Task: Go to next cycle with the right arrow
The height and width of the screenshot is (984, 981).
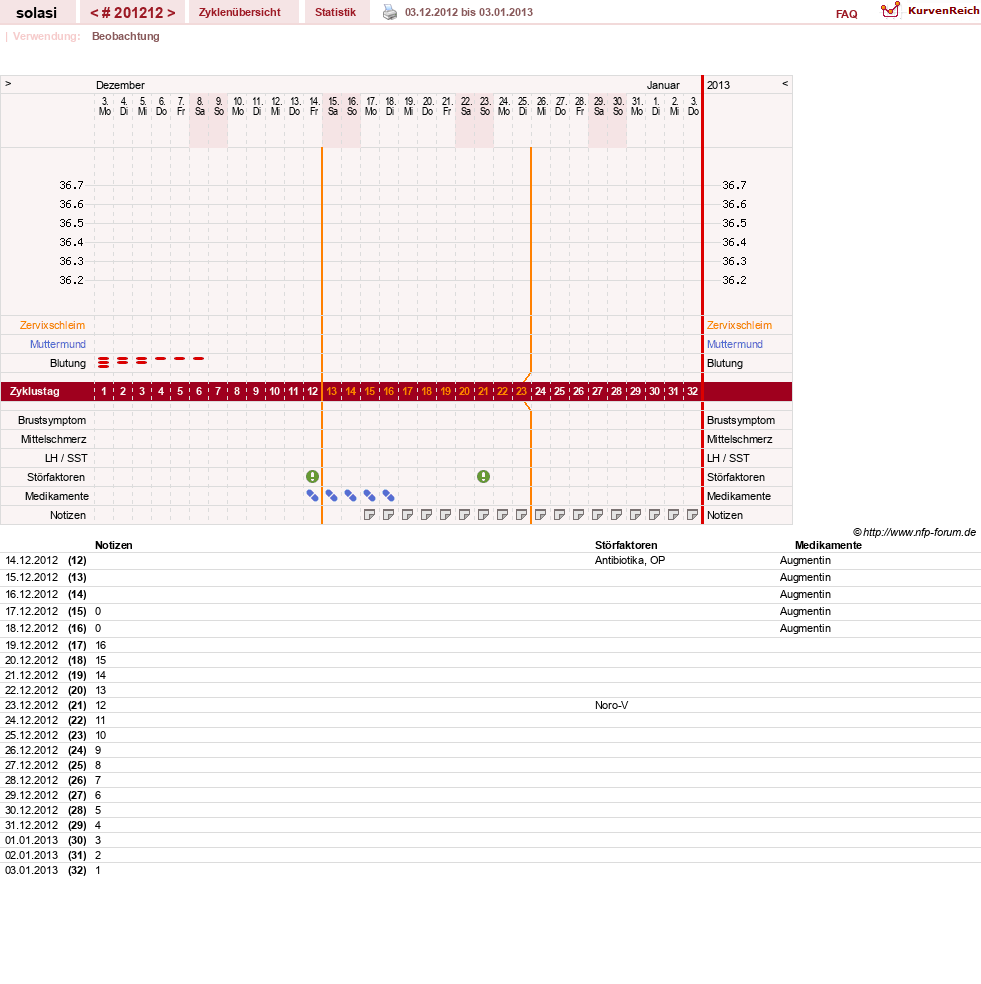Action: pyautogui.click(x=171, y=13)
